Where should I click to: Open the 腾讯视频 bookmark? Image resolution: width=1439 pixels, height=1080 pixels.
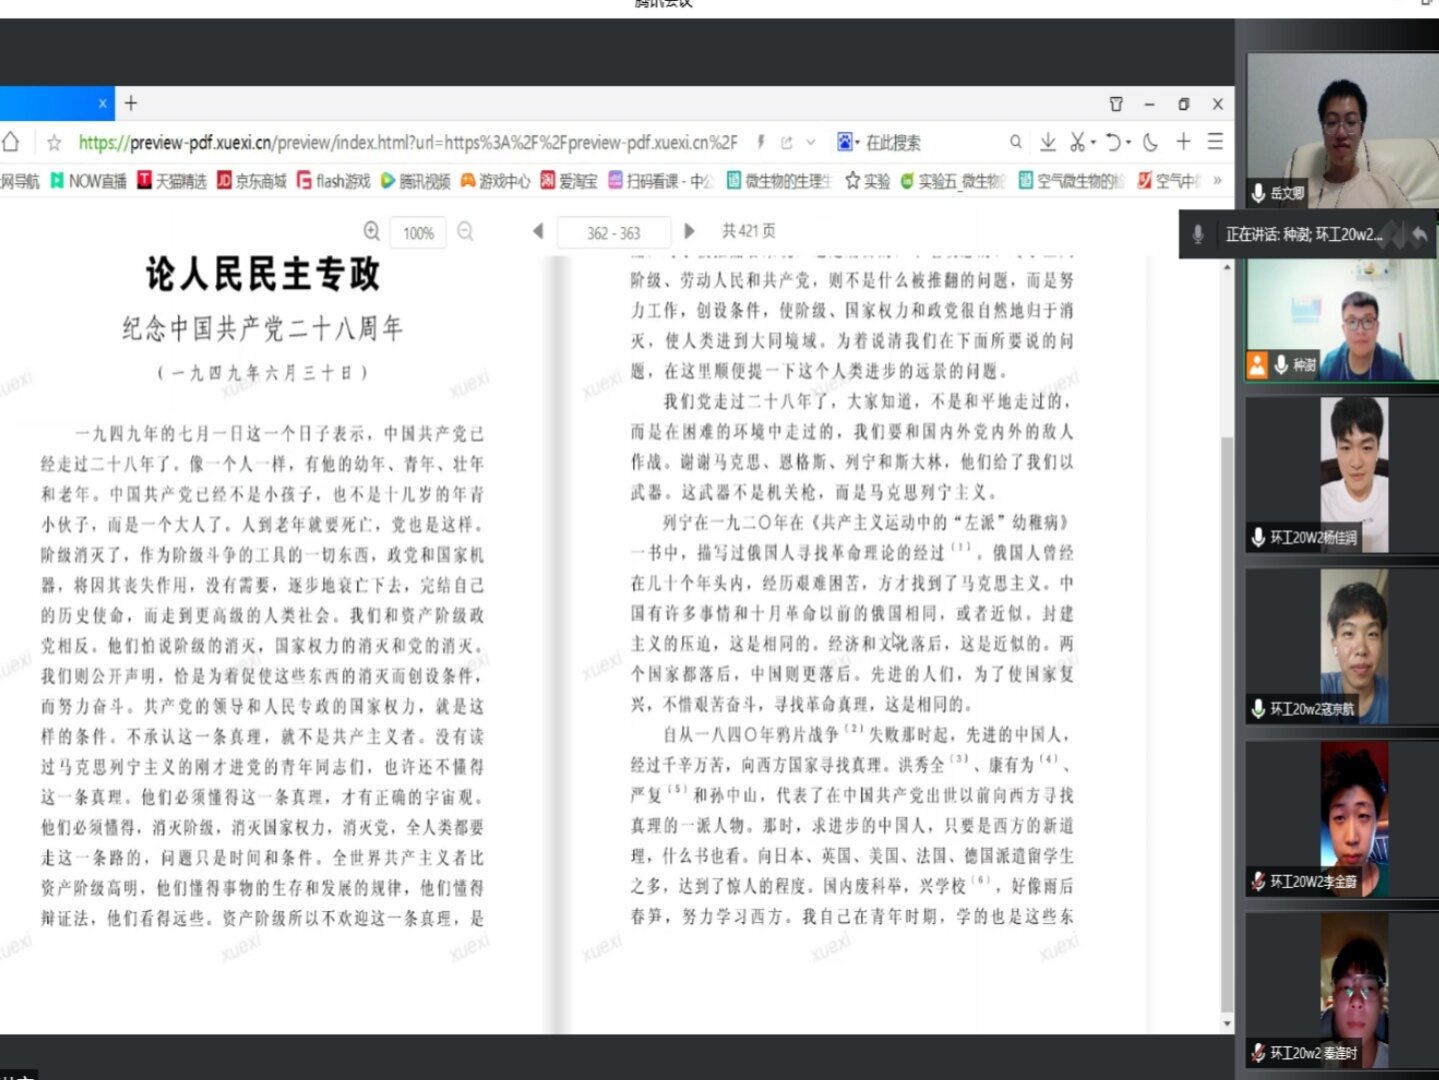tap(415, 181)
